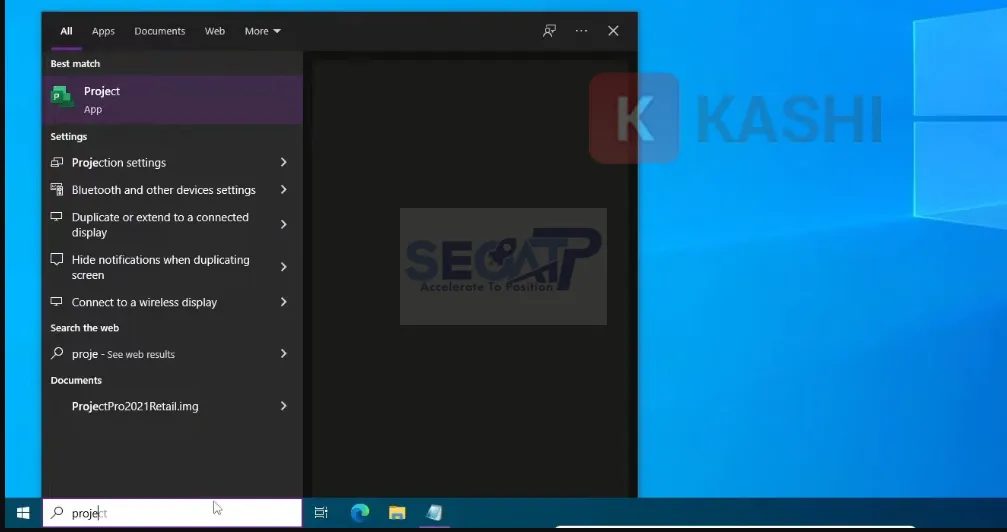Screen dimensions: 1007x532
Task: Open ProjectPro2021Retail.img document
Action: (x=172, y=406)
